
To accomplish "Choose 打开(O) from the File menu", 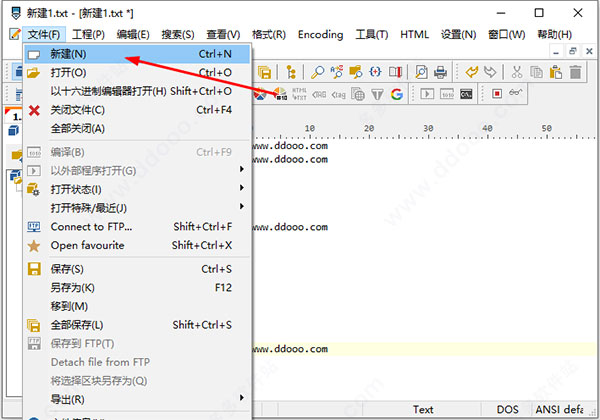I will coord(137,73).
